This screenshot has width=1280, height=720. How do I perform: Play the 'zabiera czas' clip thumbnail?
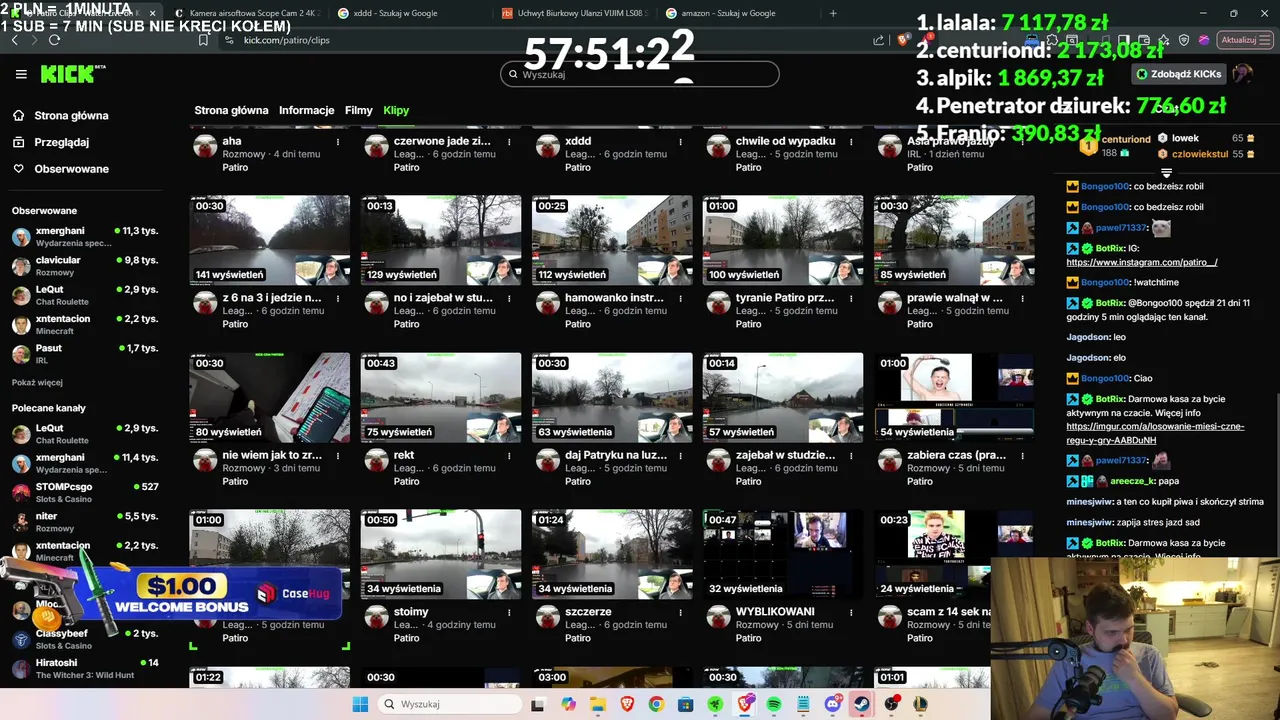pyautogui.click(x=954, y=397)
